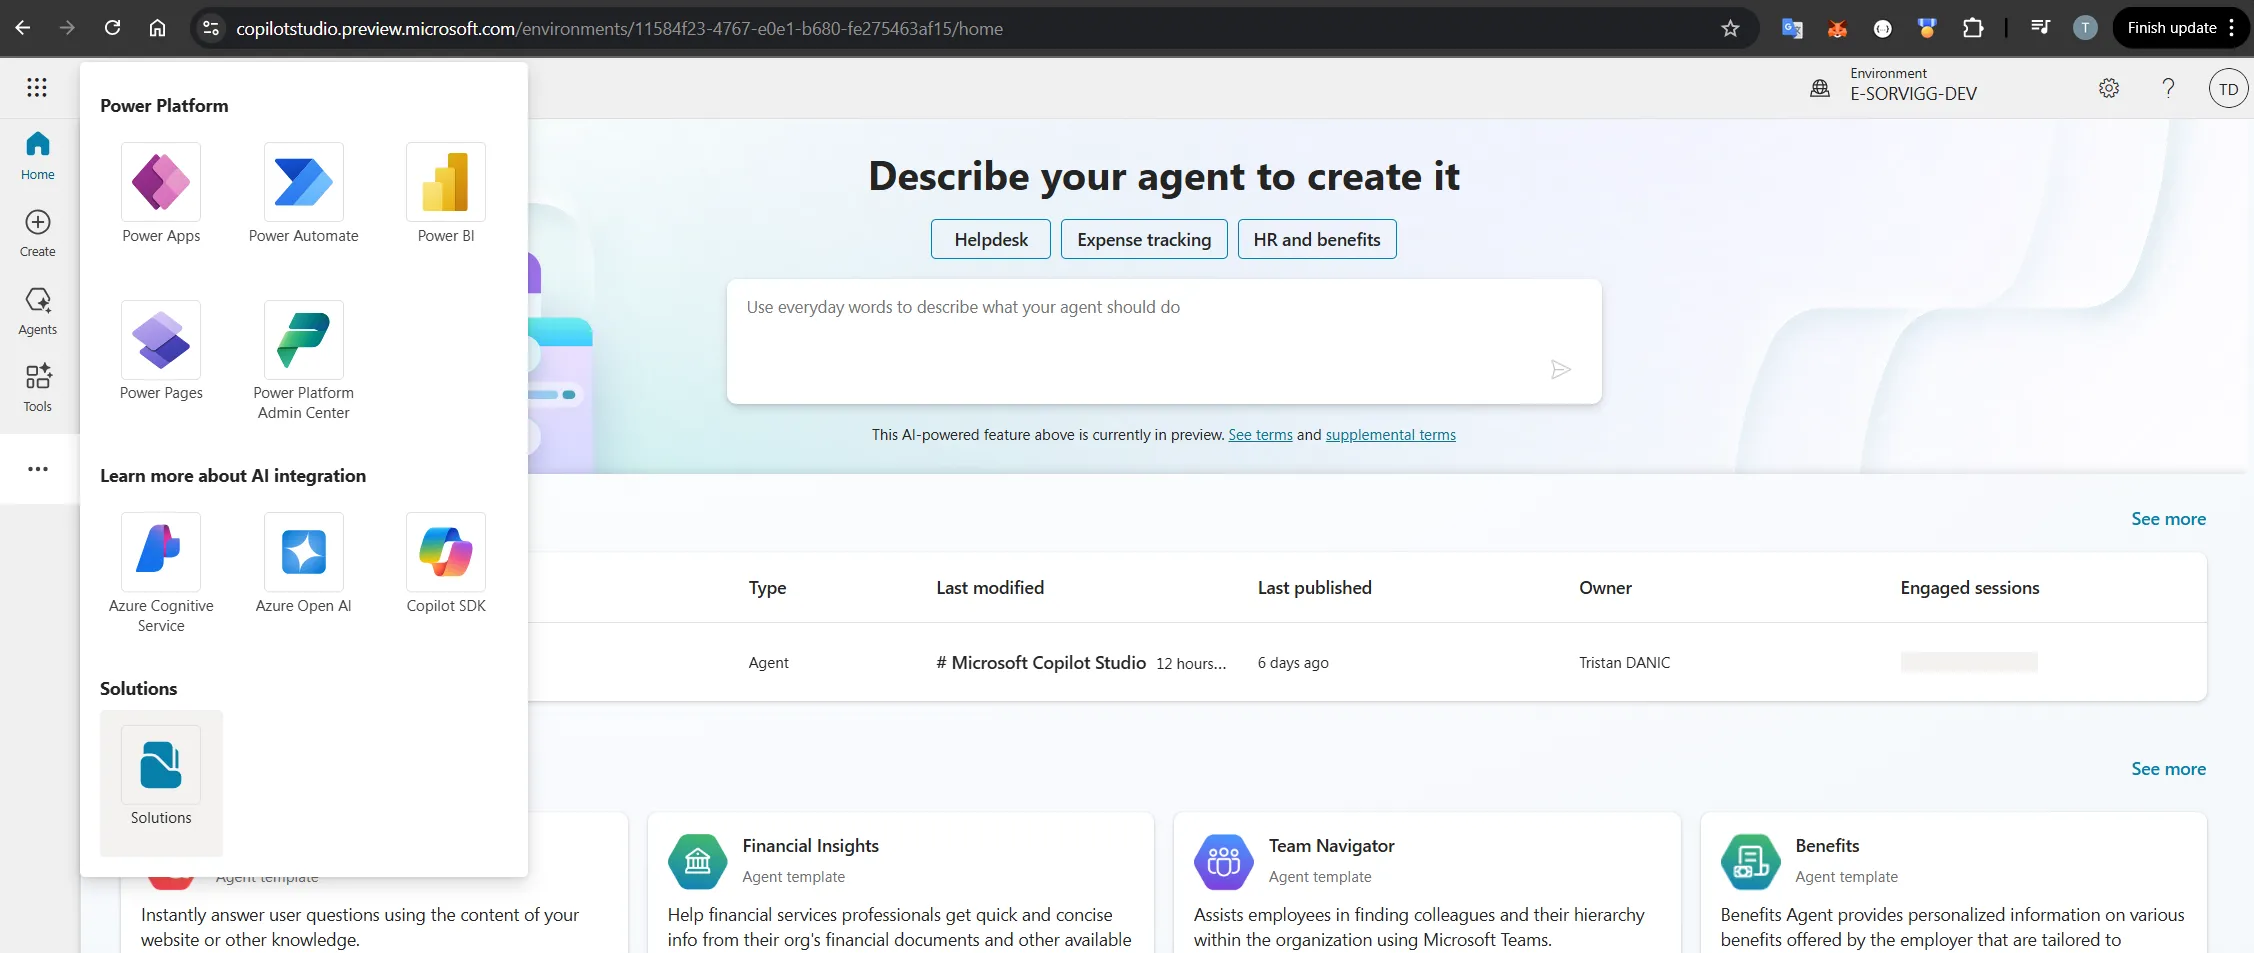Select the HR and benefits suggestion chip
2254x953 pixels.
click(1317, 239)
